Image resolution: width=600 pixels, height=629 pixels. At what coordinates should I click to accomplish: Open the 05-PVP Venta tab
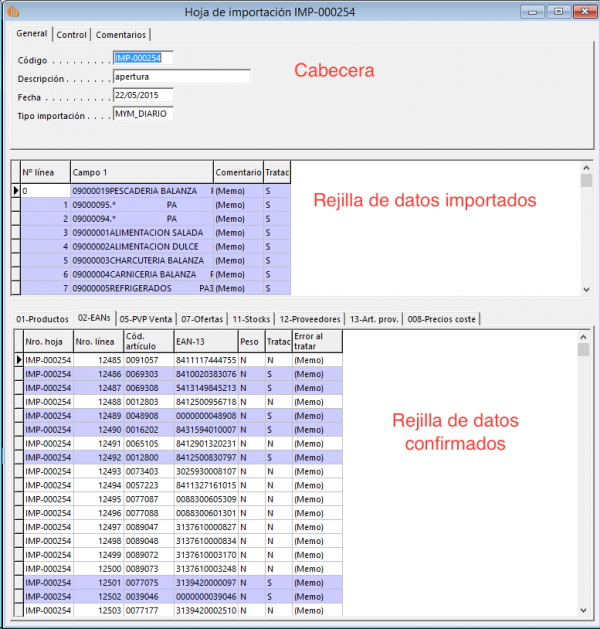pos(146,319)
